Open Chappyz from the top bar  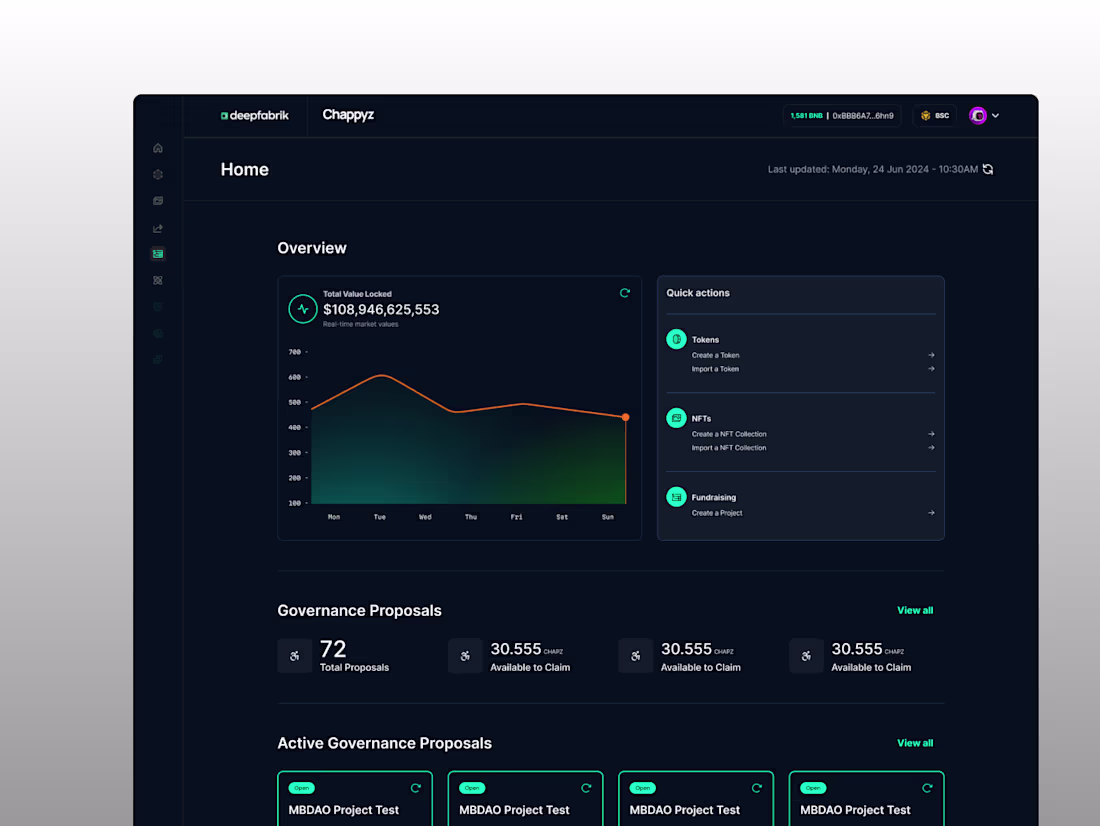[348, 115]
